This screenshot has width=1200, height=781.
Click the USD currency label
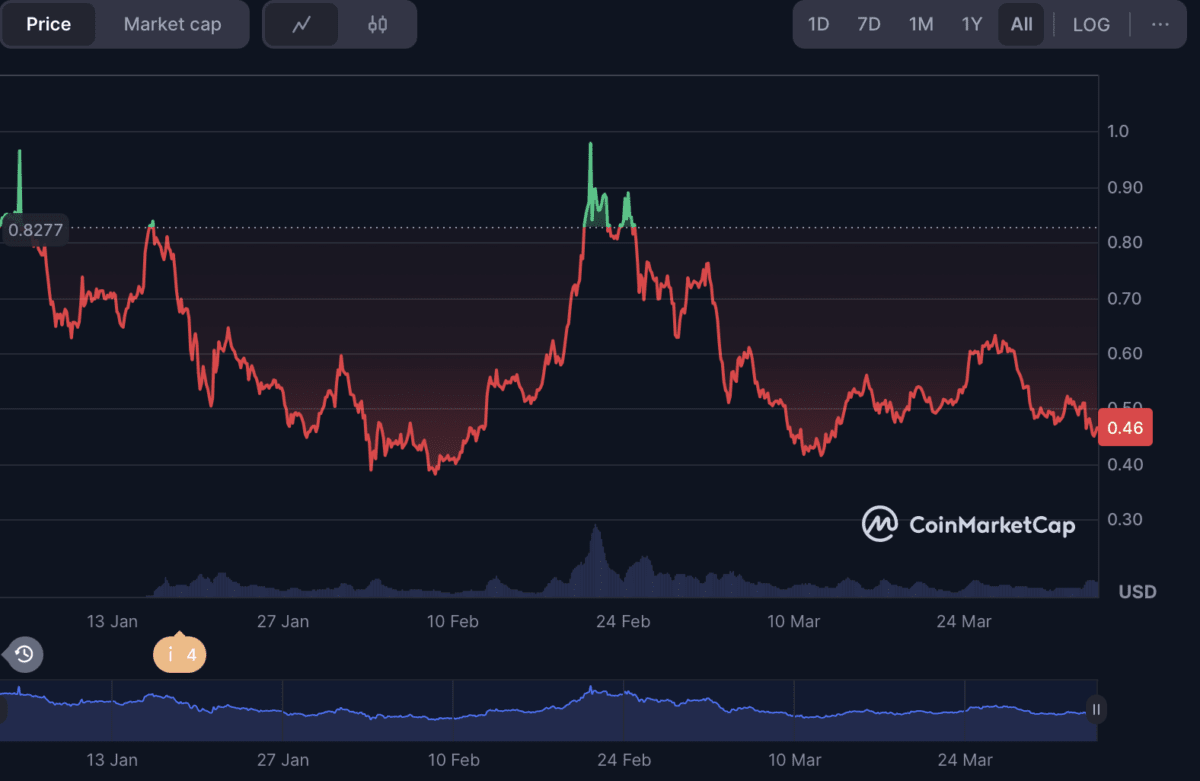click(1139, 592)
